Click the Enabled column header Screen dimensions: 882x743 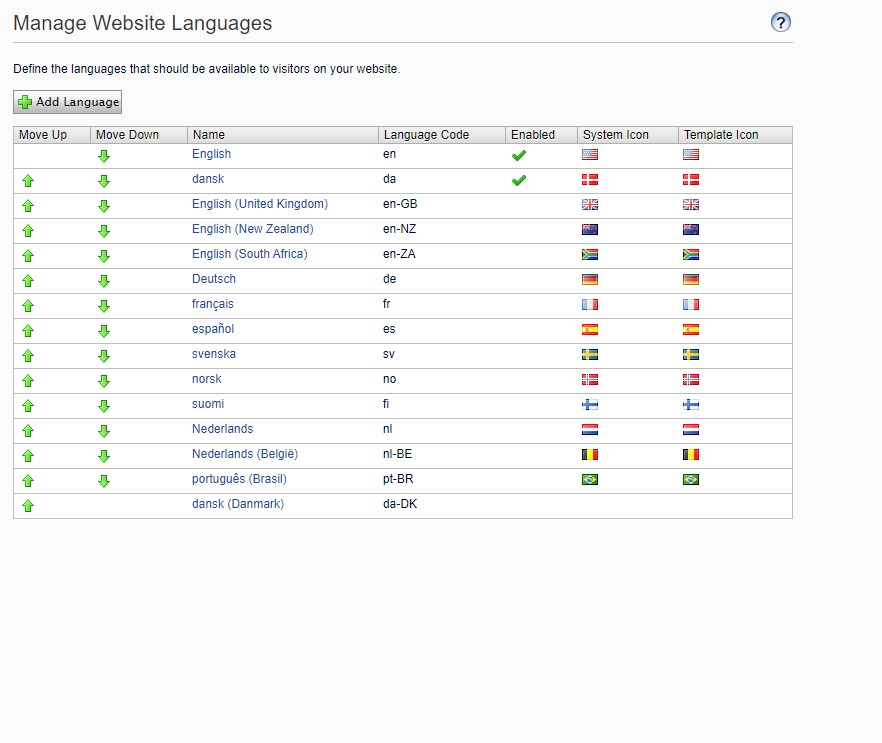click(x=532, y=135)
